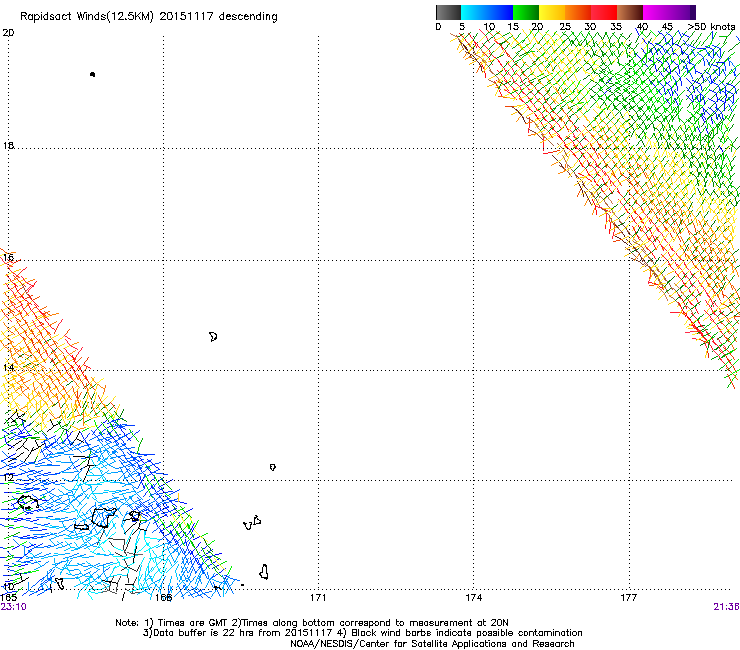This screenshot has height=650, width=740.
Task: Click the title 'Rapidscat Winds(12.5KM) 20151117 descending'
Action: click(149, 17)
